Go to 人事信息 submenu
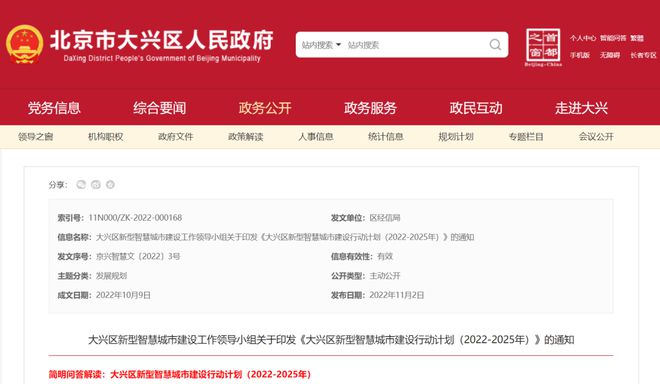 pos(316,136)
